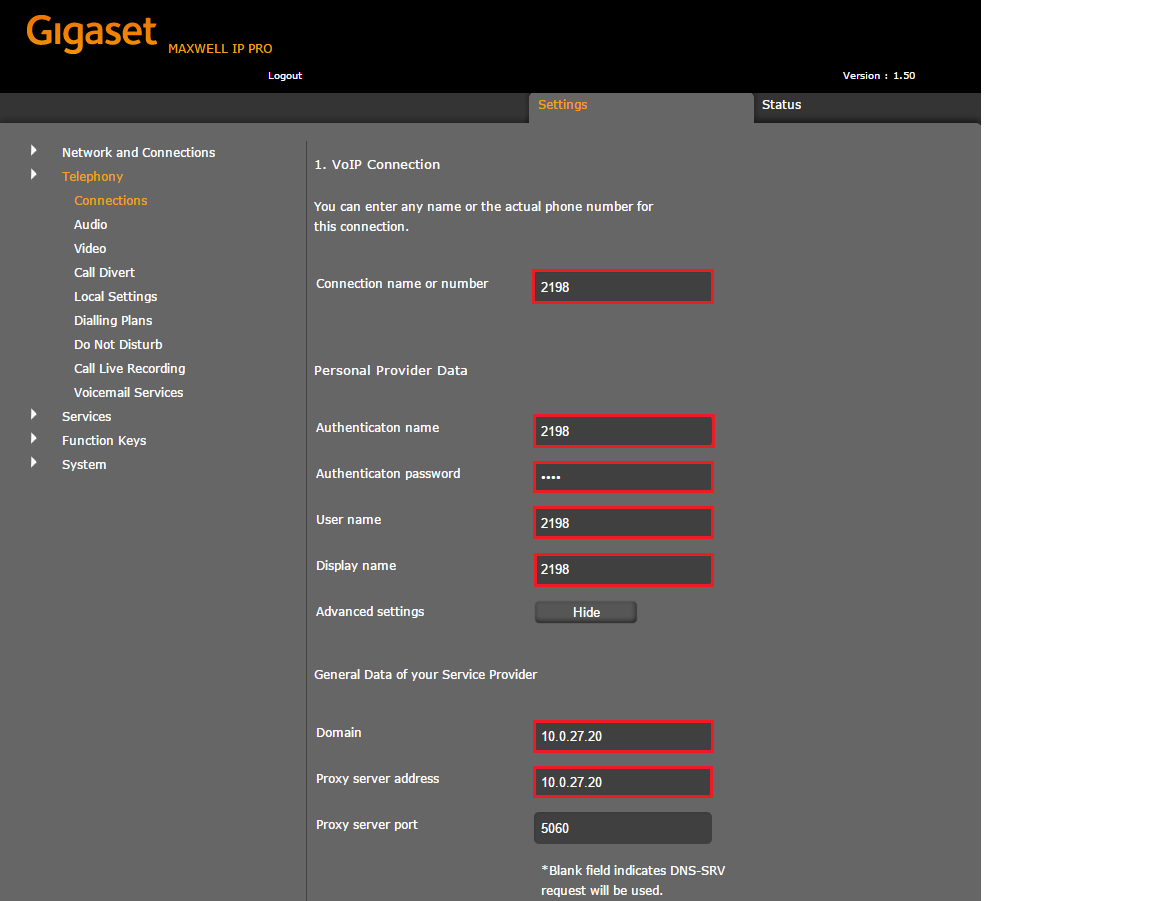Image resolution: width=1152 pixels, height=901 pixels.
Task: Open Voicemail Services page
Action: 128,393
